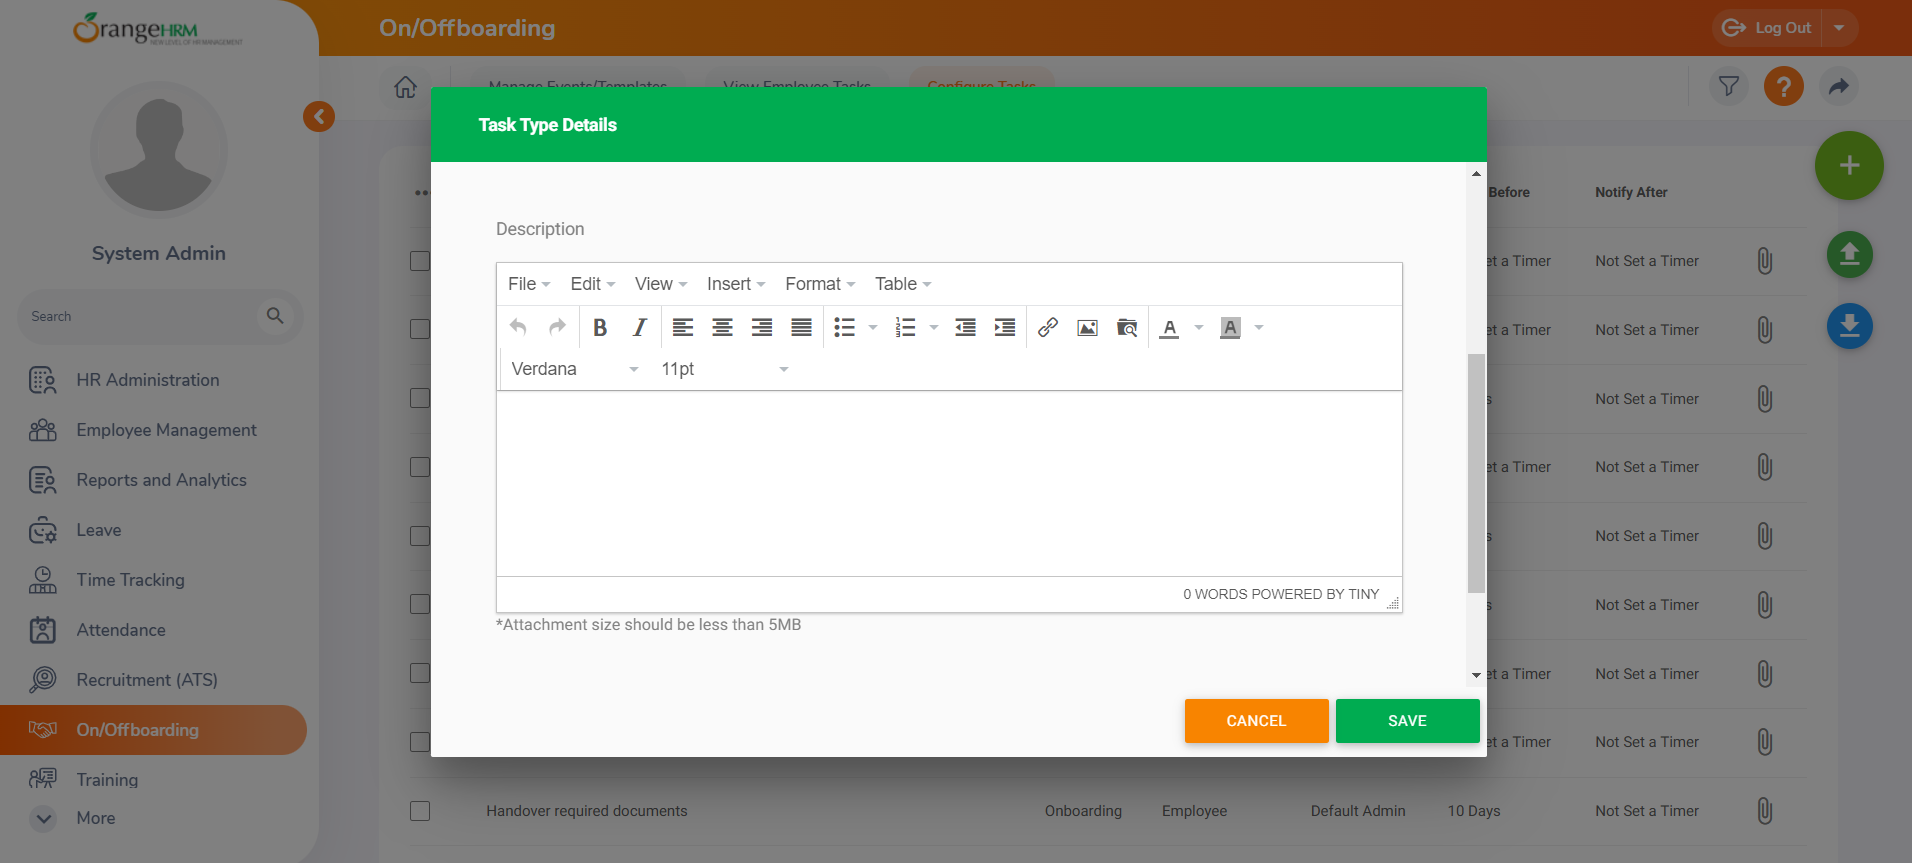
Task: Center align the description text
Action: click(x=722, y=328)
